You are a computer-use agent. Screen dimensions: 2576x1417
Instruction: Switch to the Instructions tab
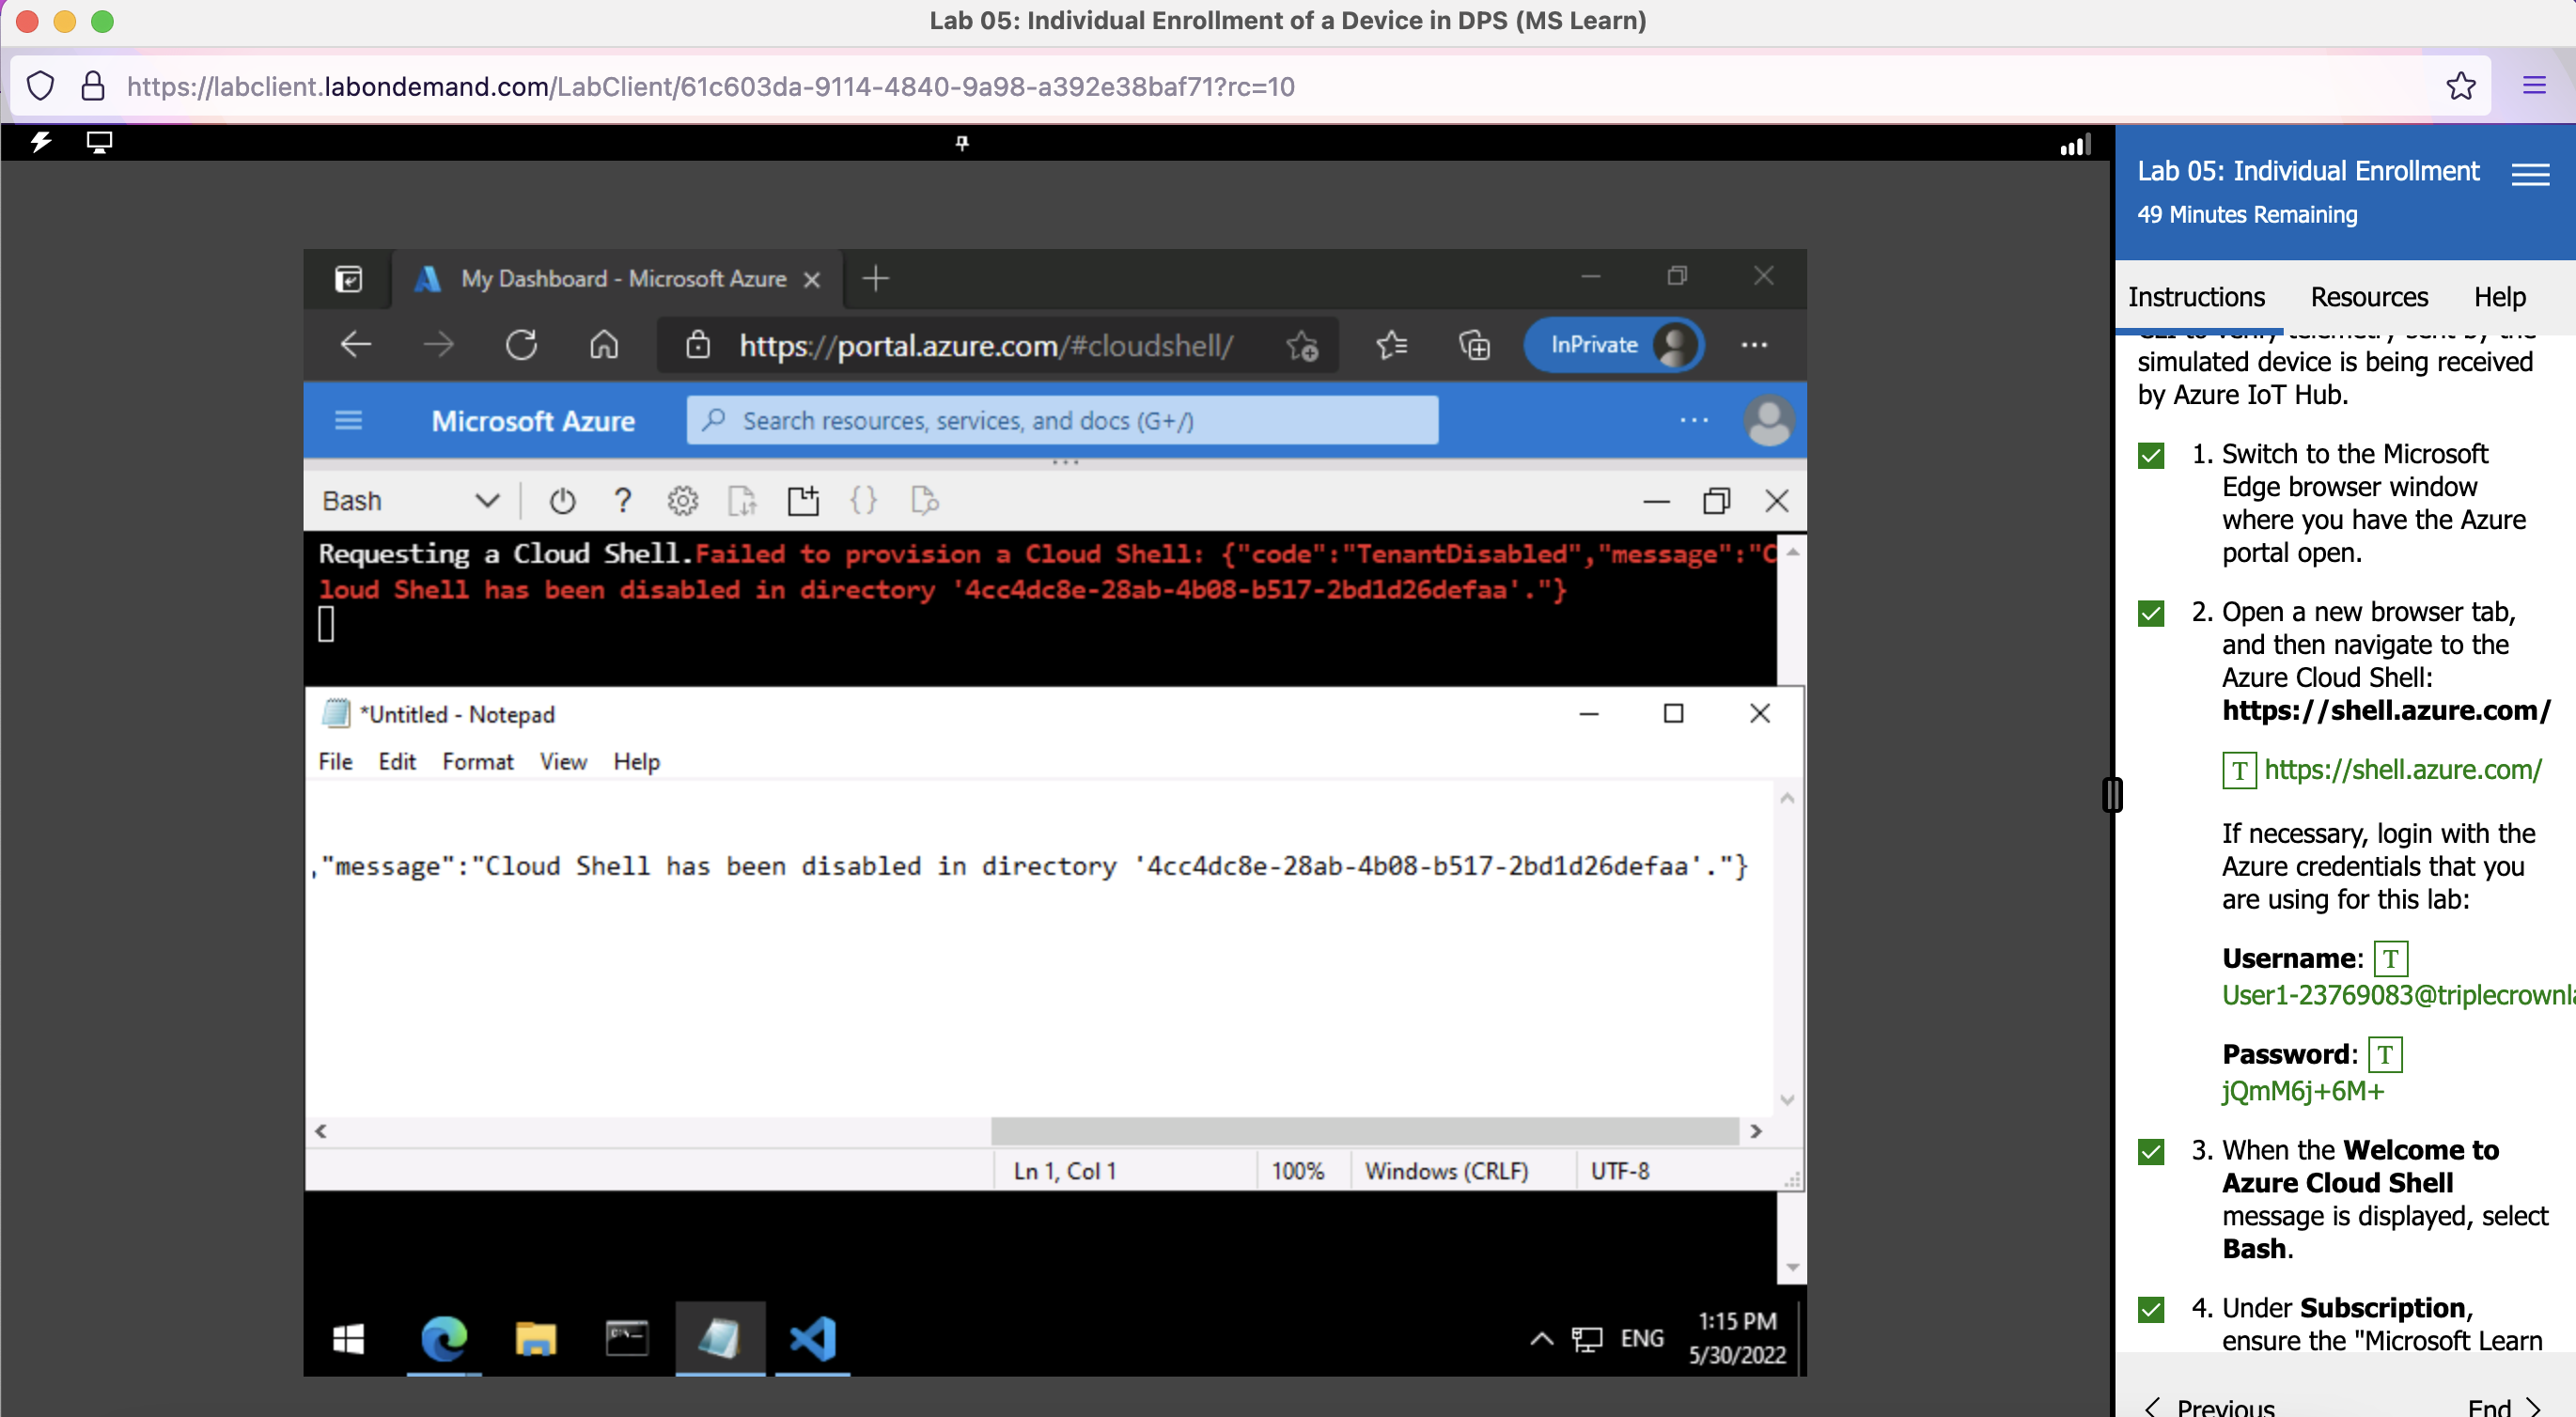tap(2196, 297)
